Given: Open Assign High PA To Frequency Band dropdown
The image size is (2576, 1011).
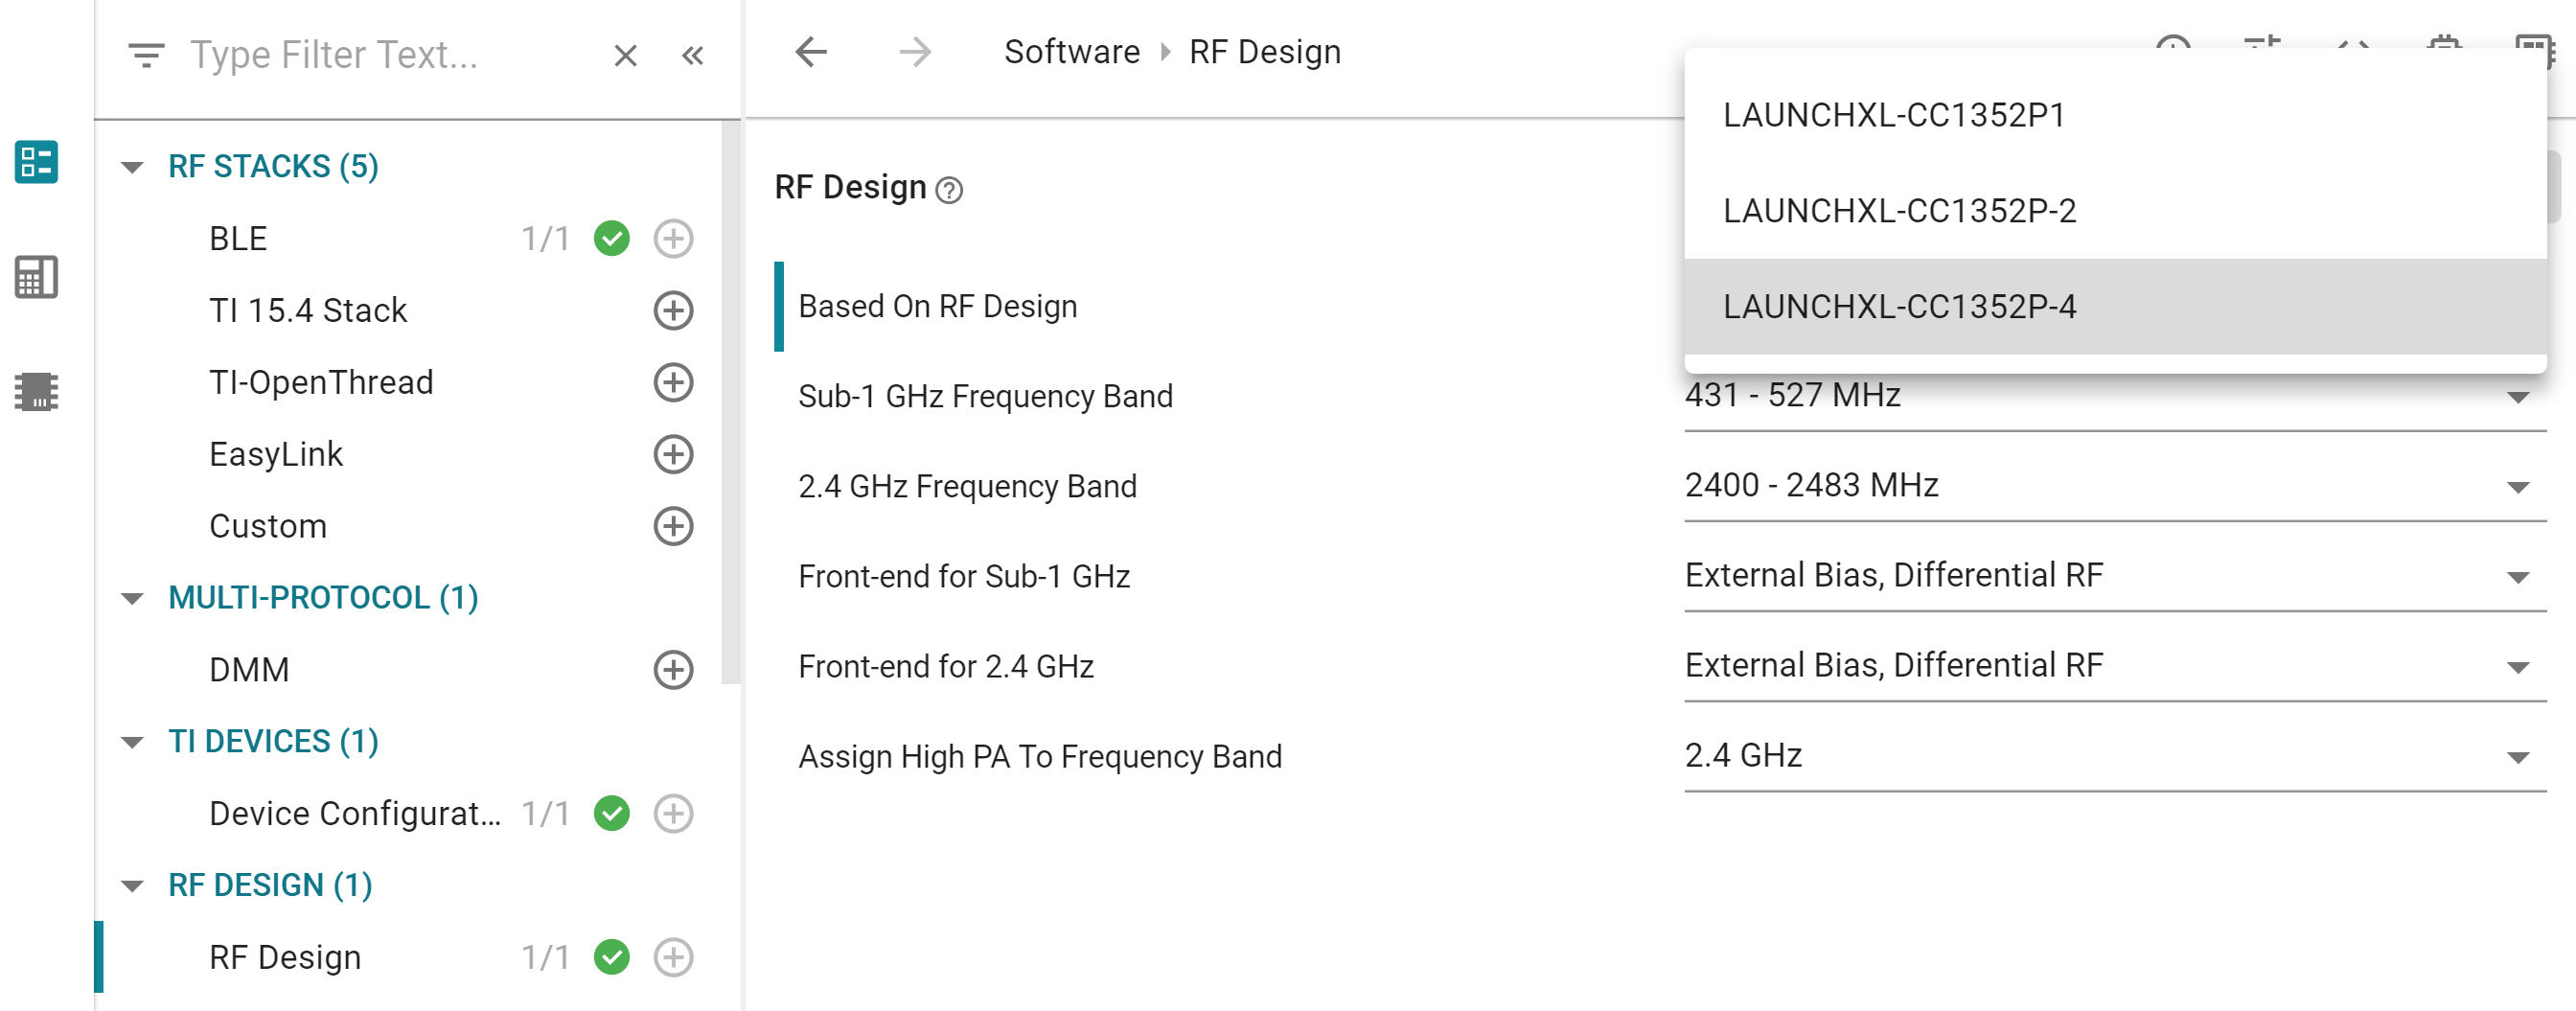Looking at the screenshot, I should point(2114,756).
